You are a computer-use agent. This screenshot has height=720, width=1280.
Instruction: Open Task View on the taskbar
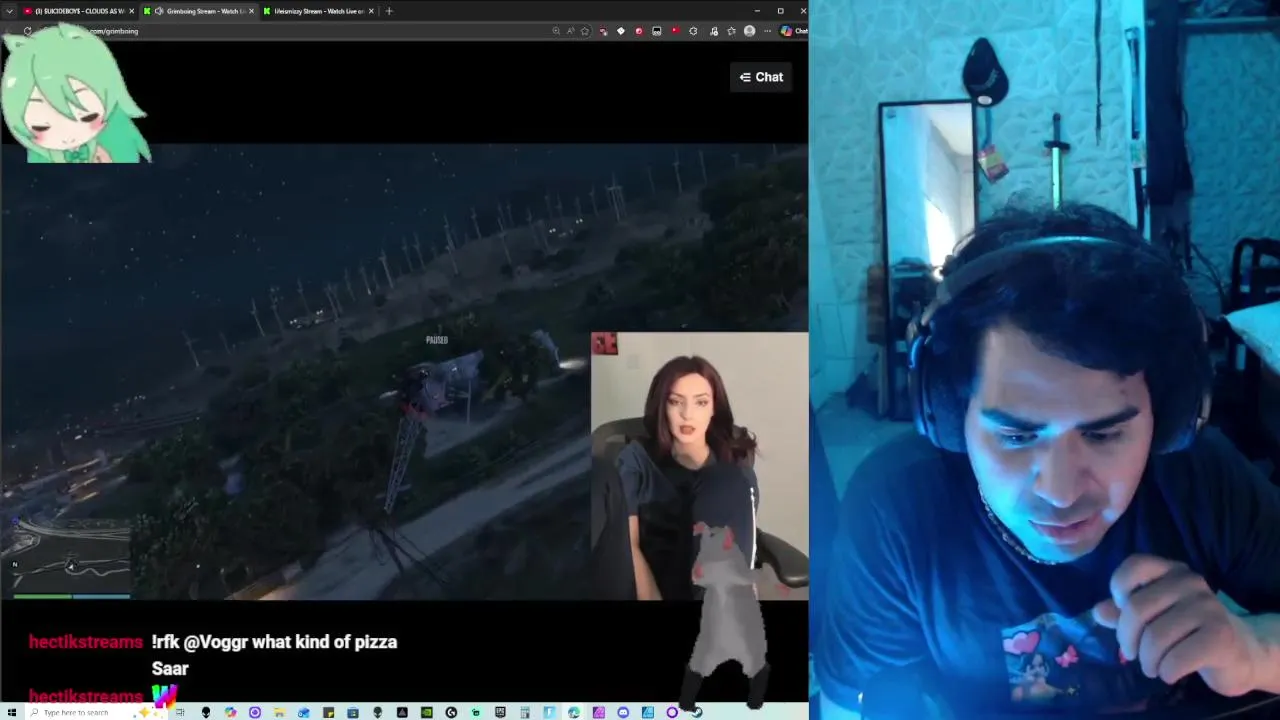[x=180, y=712]
